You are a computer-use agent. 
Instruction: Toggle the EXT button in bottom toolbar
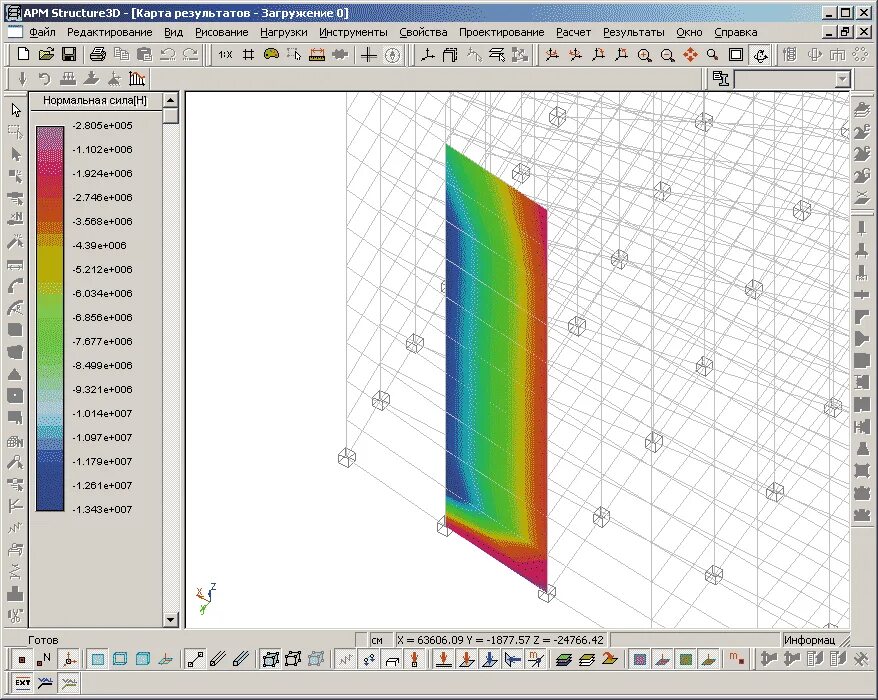click(x=23, y=683)
